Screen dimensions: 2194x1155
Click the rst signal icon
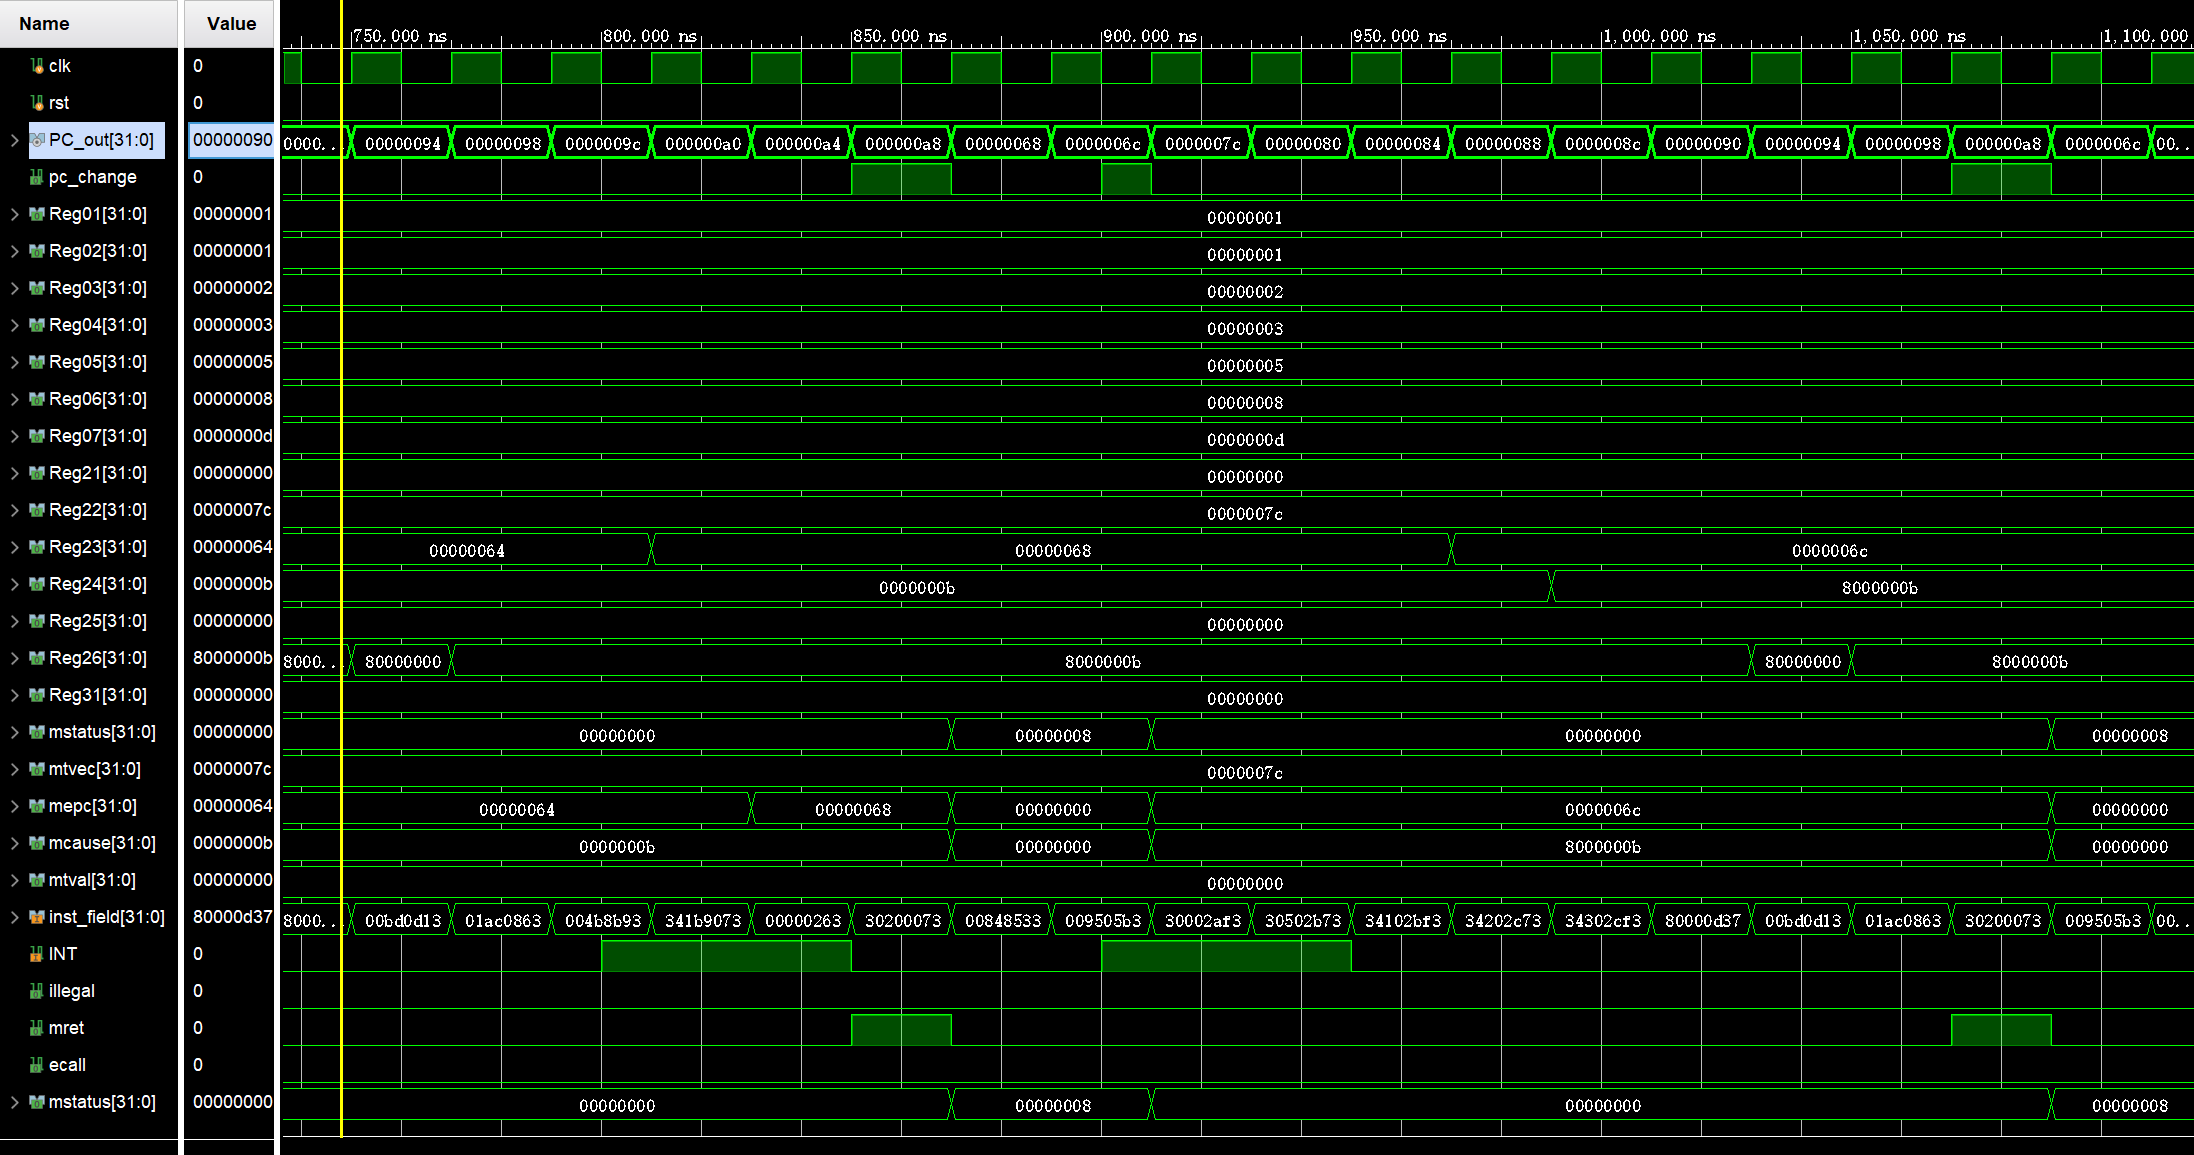pos(37,103)
